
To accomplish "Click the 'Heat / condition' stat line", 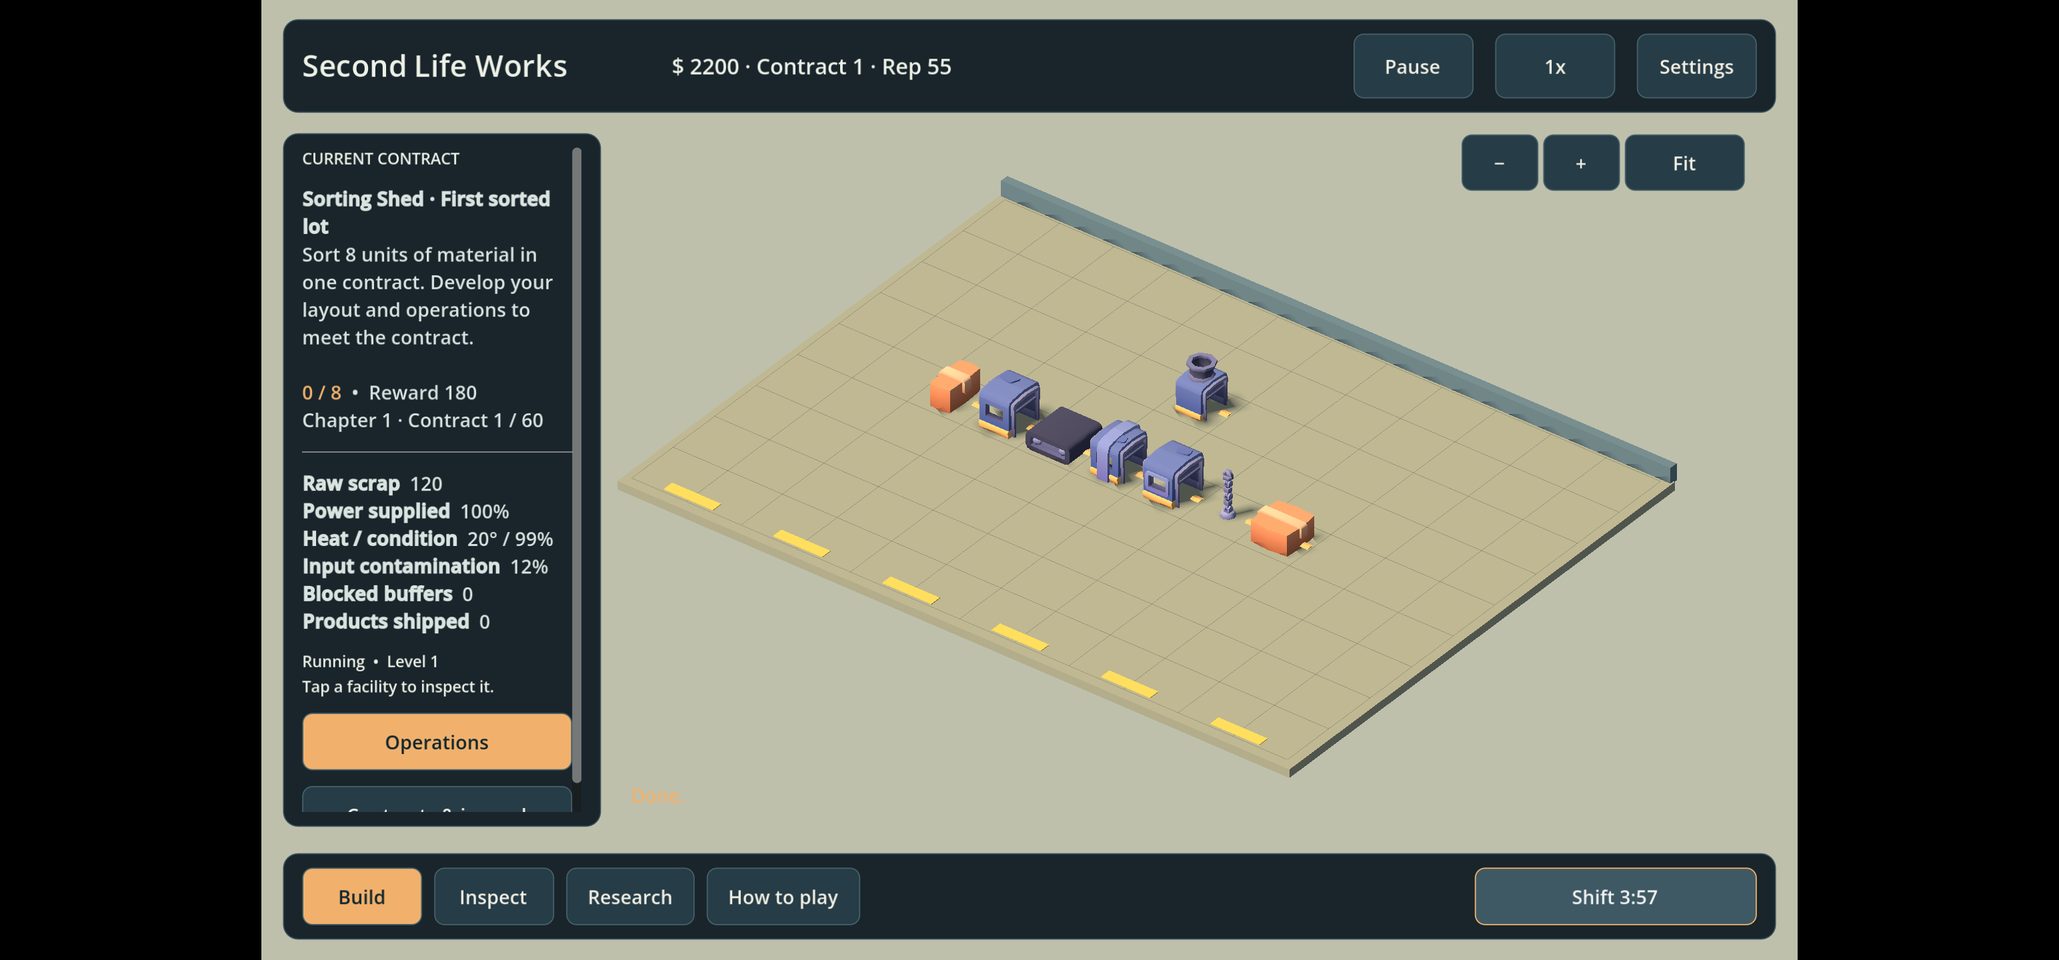I will [x=427, y=539].
